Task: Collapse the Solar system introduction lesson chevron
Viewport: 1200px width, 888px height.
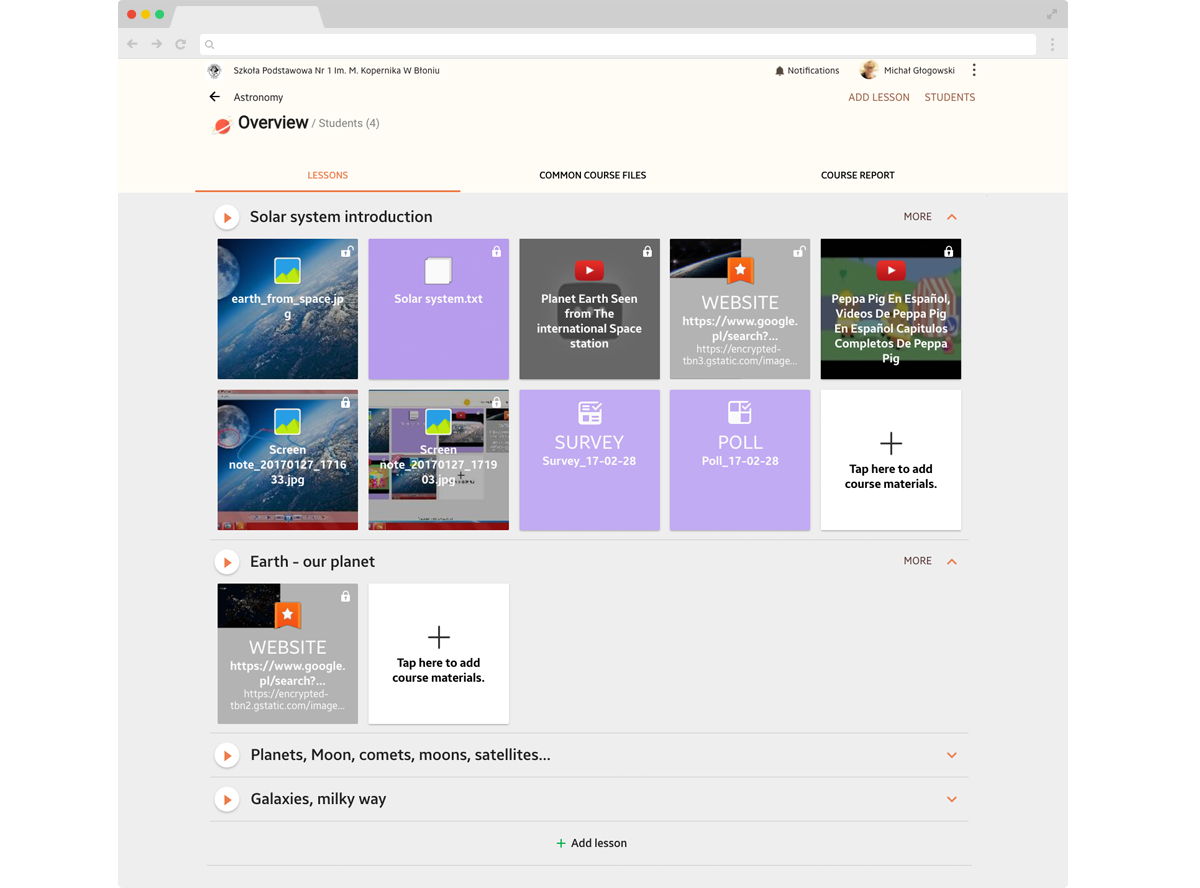Action: coord(952,217)
